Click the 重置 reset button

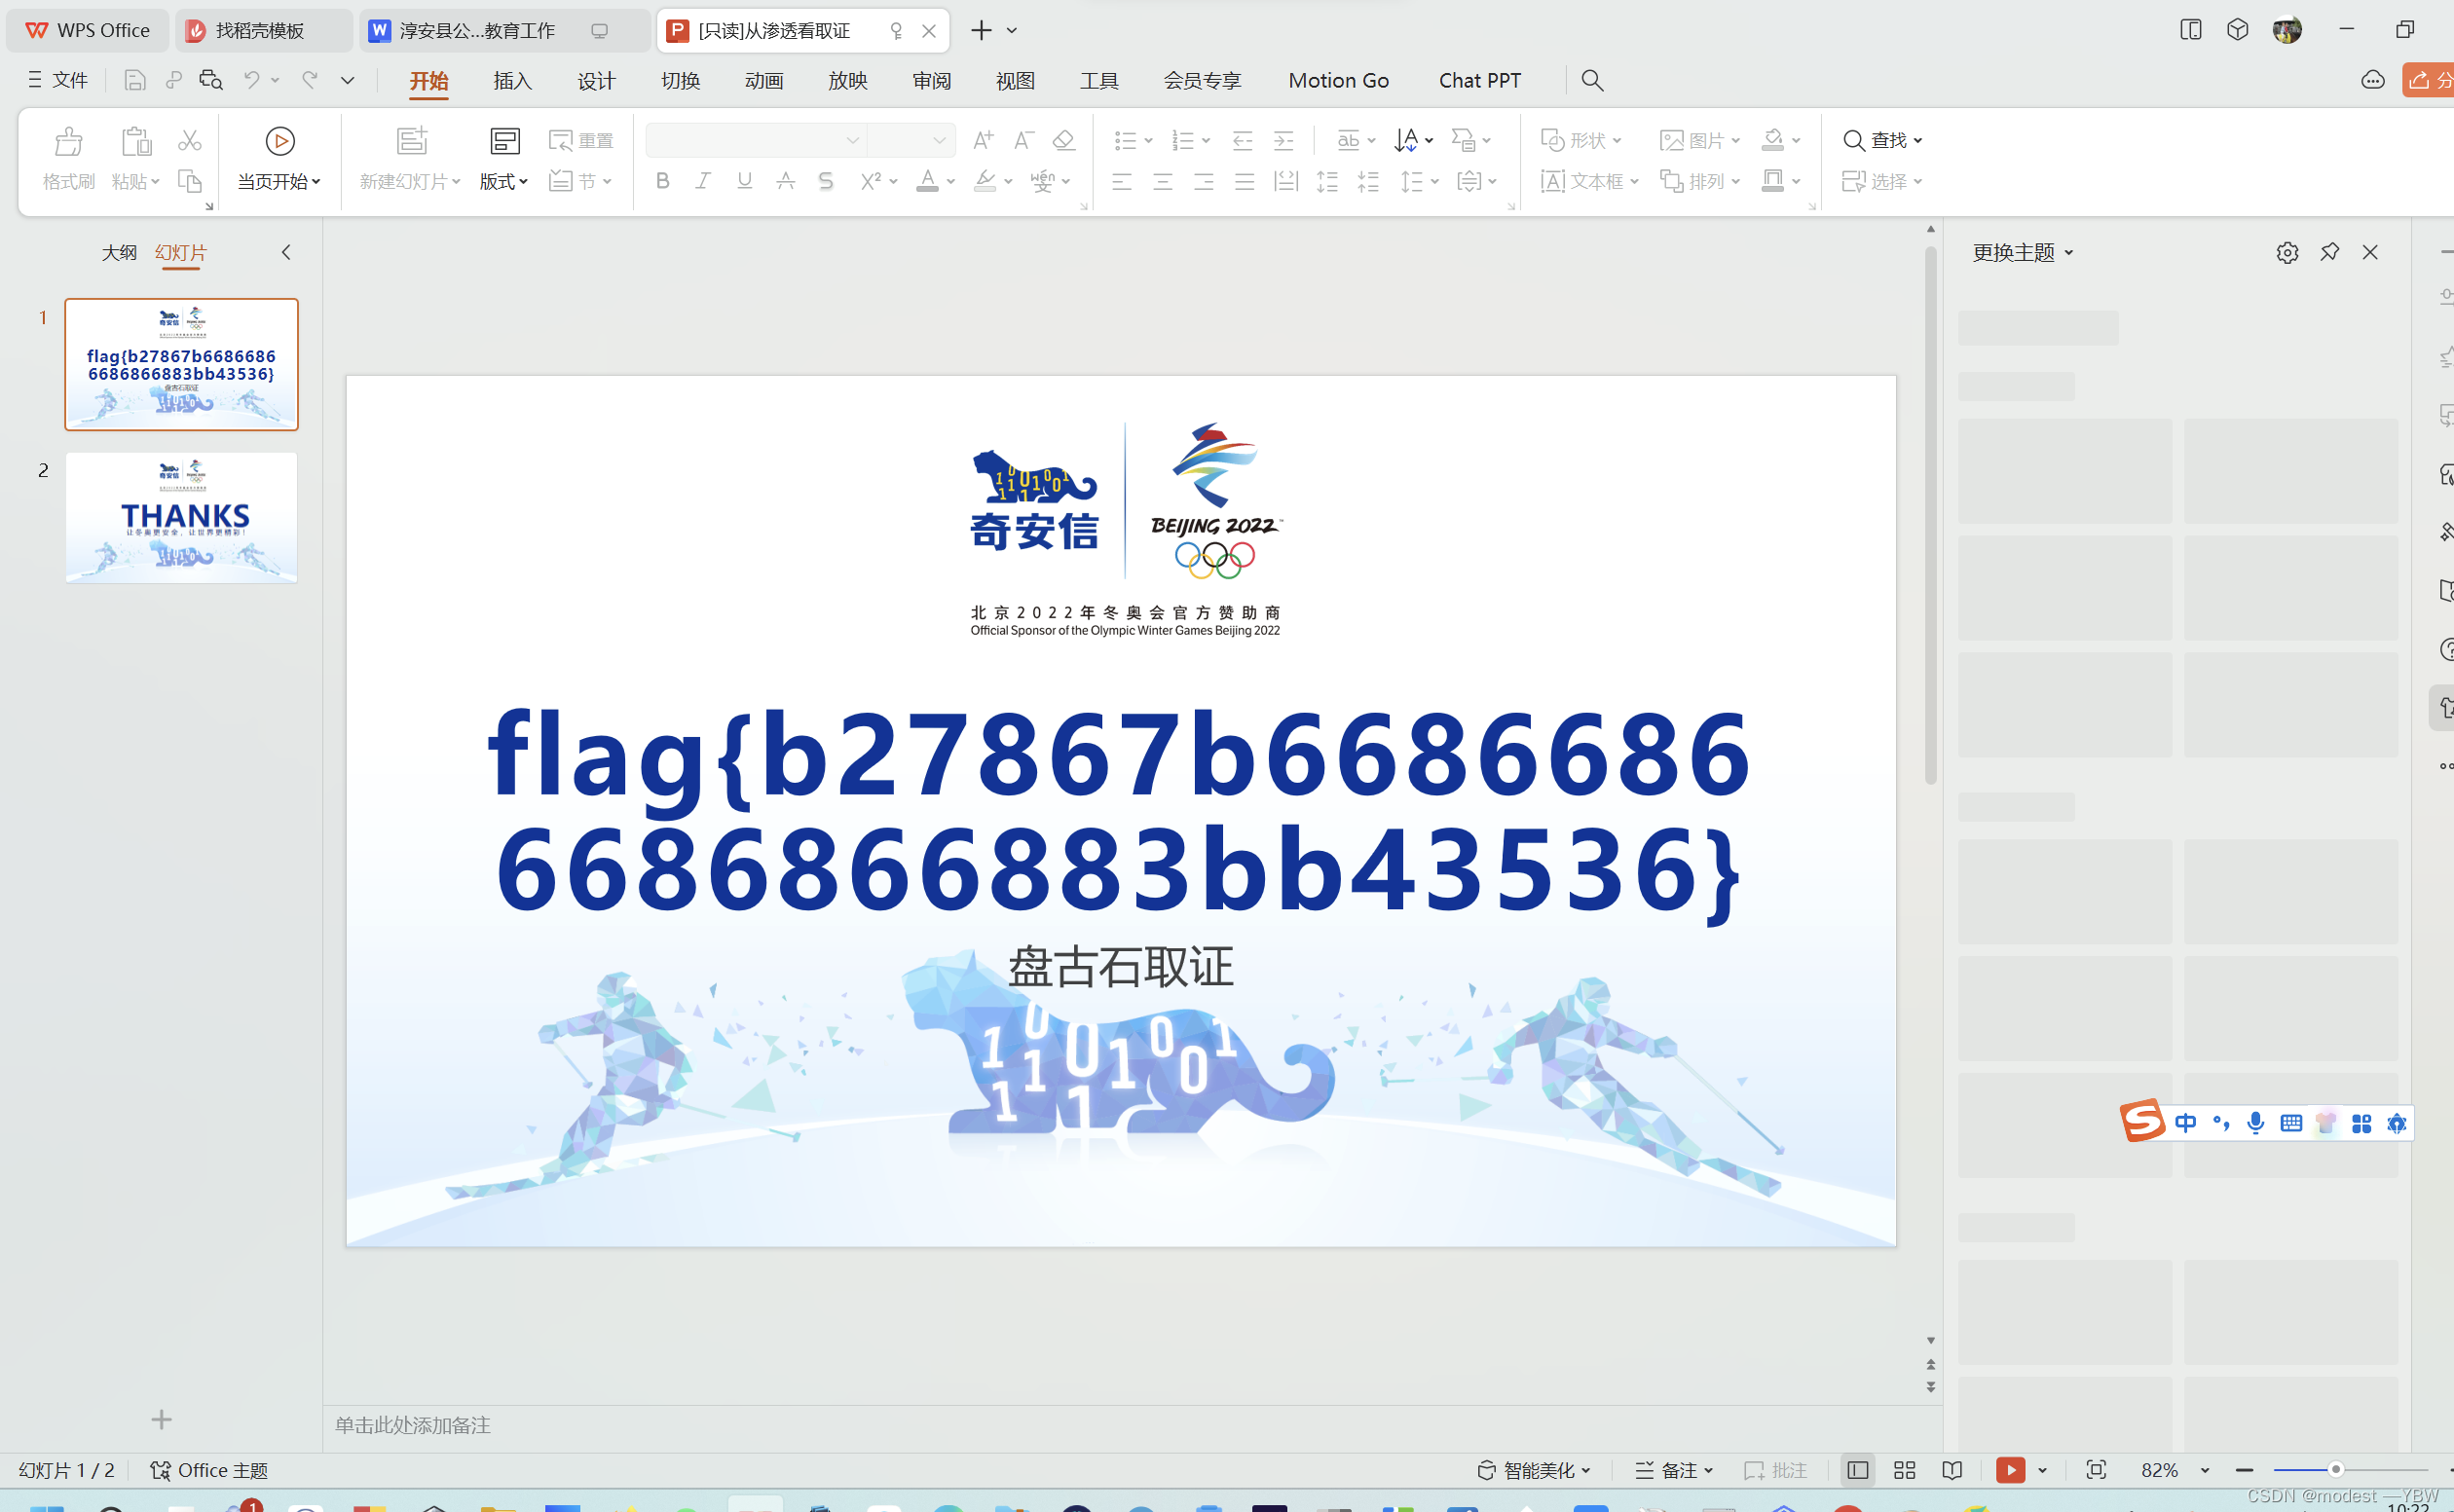pos(581,140)
